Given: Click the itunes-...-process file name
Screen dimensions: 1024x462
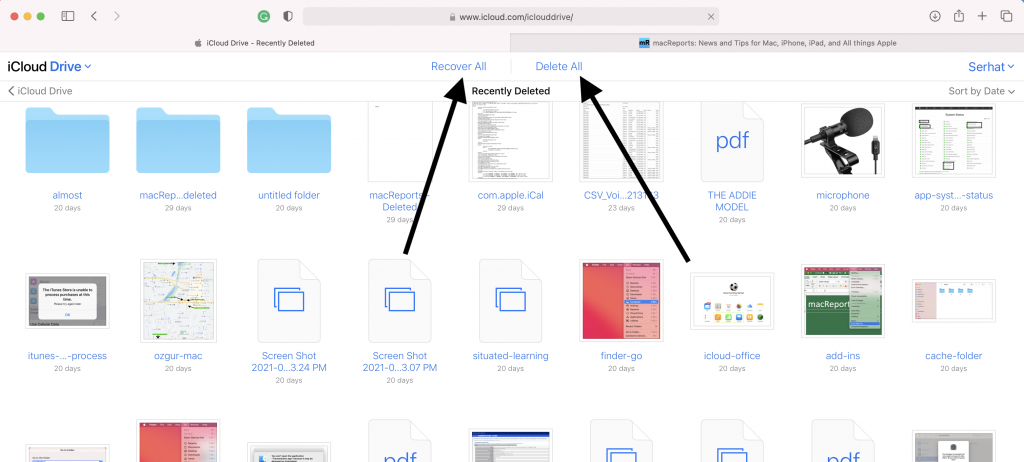Looking at the screenshot, I should [x=67, y=356].
